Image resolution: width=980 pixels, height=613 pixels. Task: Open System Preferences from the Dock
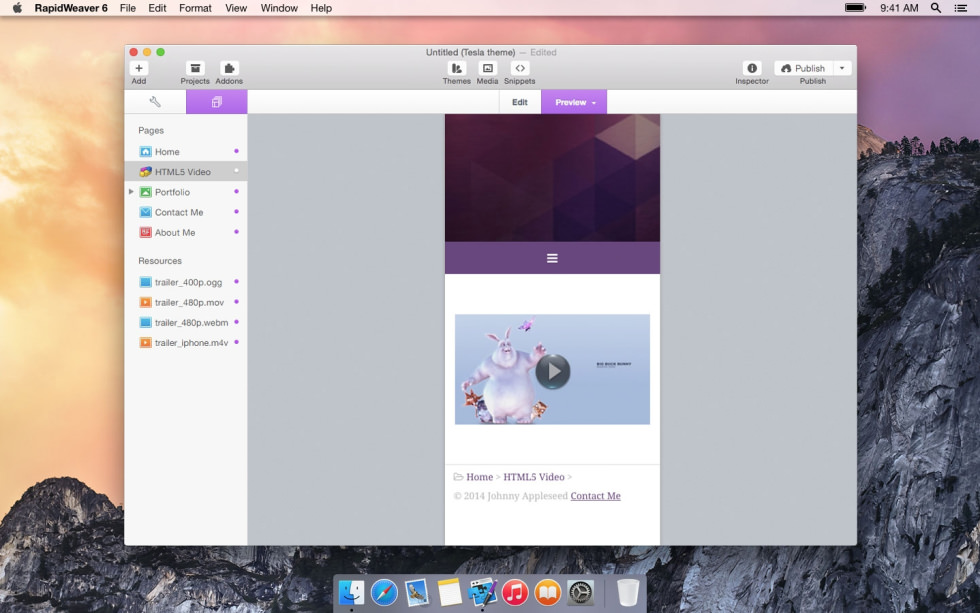click(x=581, y=592)
